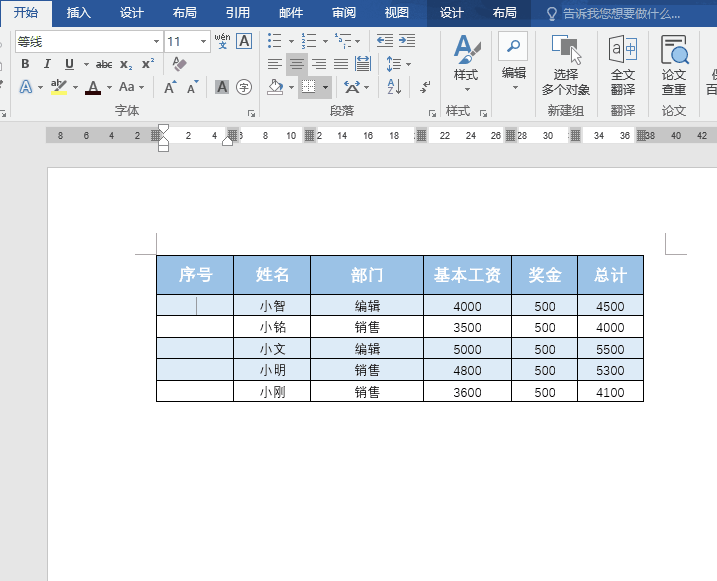
Task: Click the sort A-Z icon
Action: [x=394, y=87]
